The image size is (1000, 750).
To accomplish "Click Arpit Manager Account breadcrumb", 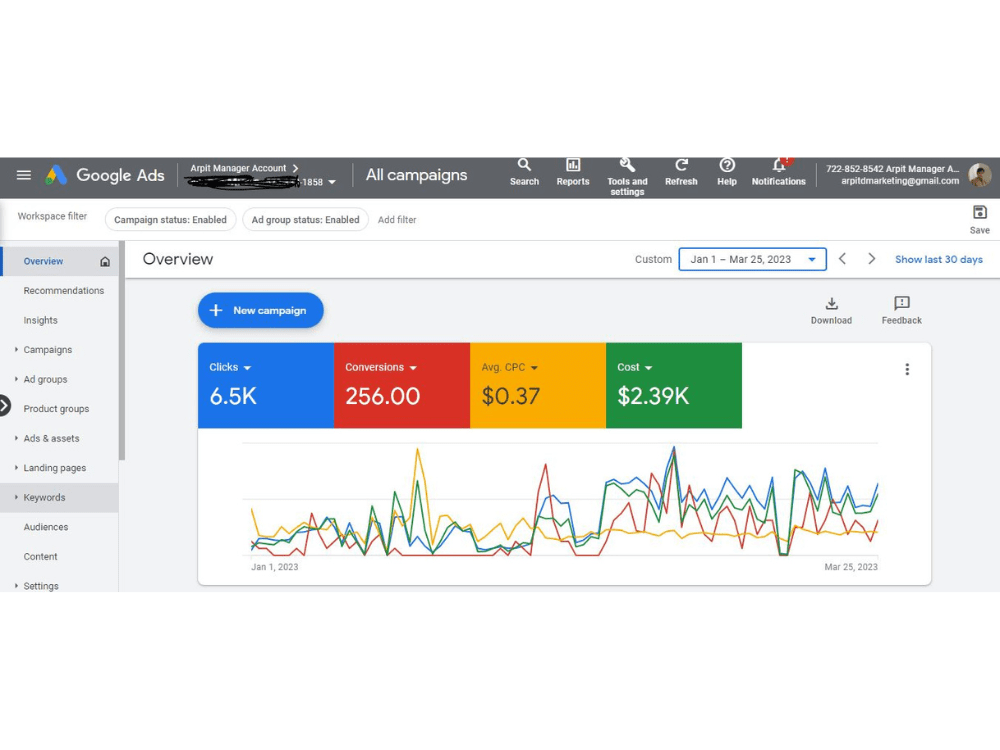I will 239,168.
